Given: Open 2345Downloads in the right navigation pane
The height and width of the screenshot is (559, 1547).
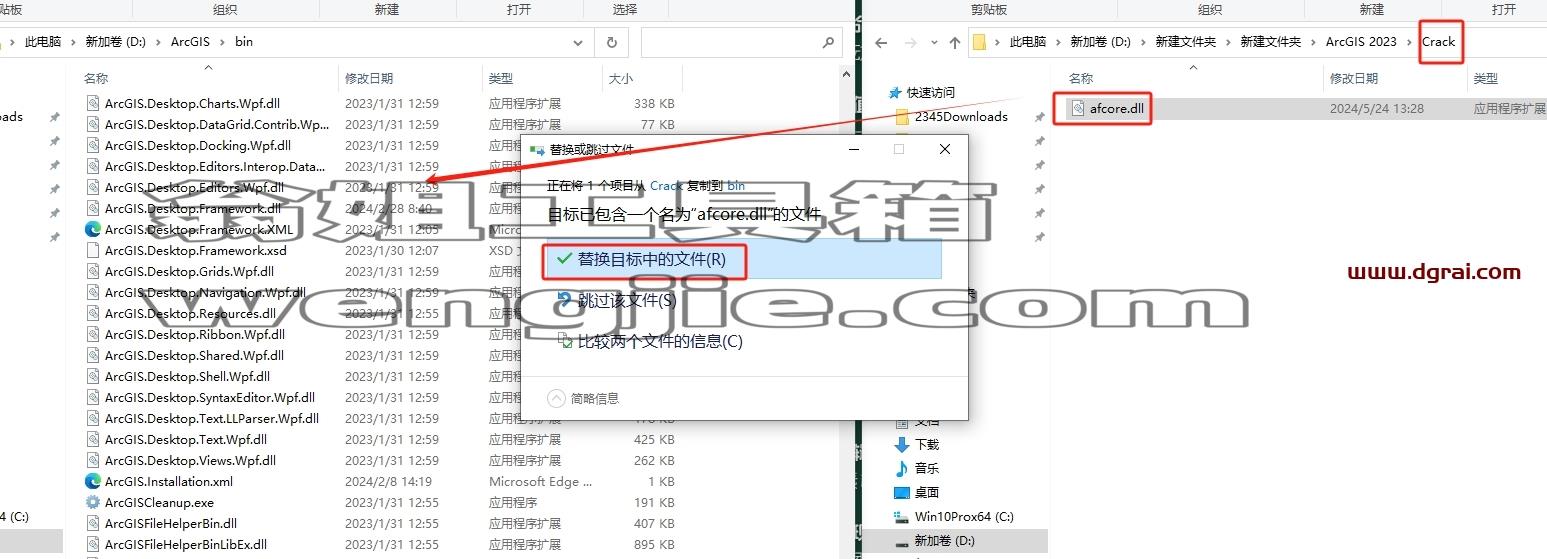Looking at the screenshot, I should coord(961,116).
